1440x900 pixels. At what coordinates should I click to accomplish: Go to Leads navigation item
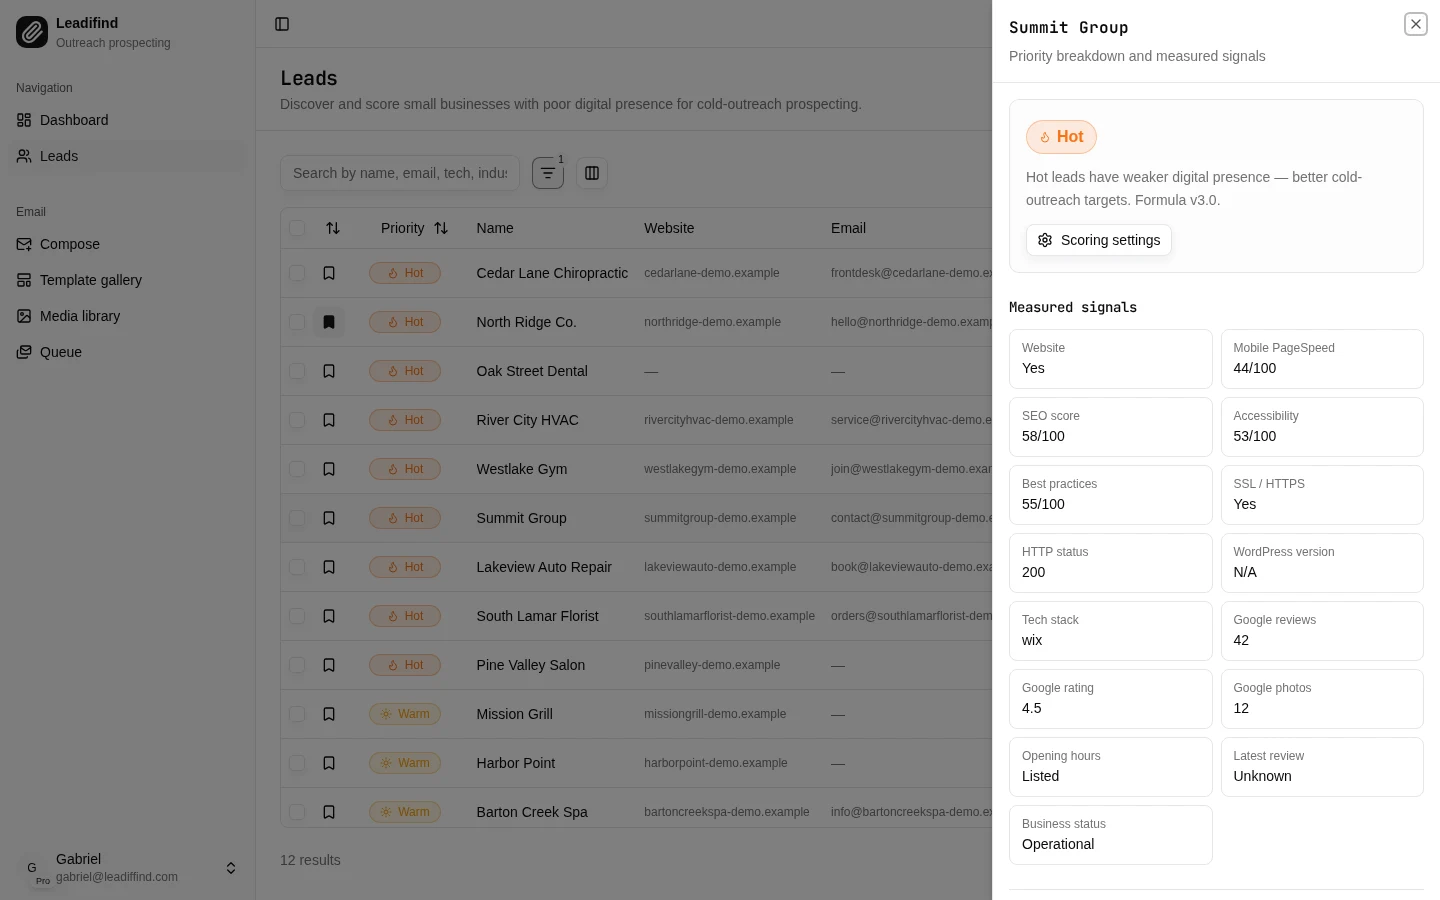(x=128, y=156)
